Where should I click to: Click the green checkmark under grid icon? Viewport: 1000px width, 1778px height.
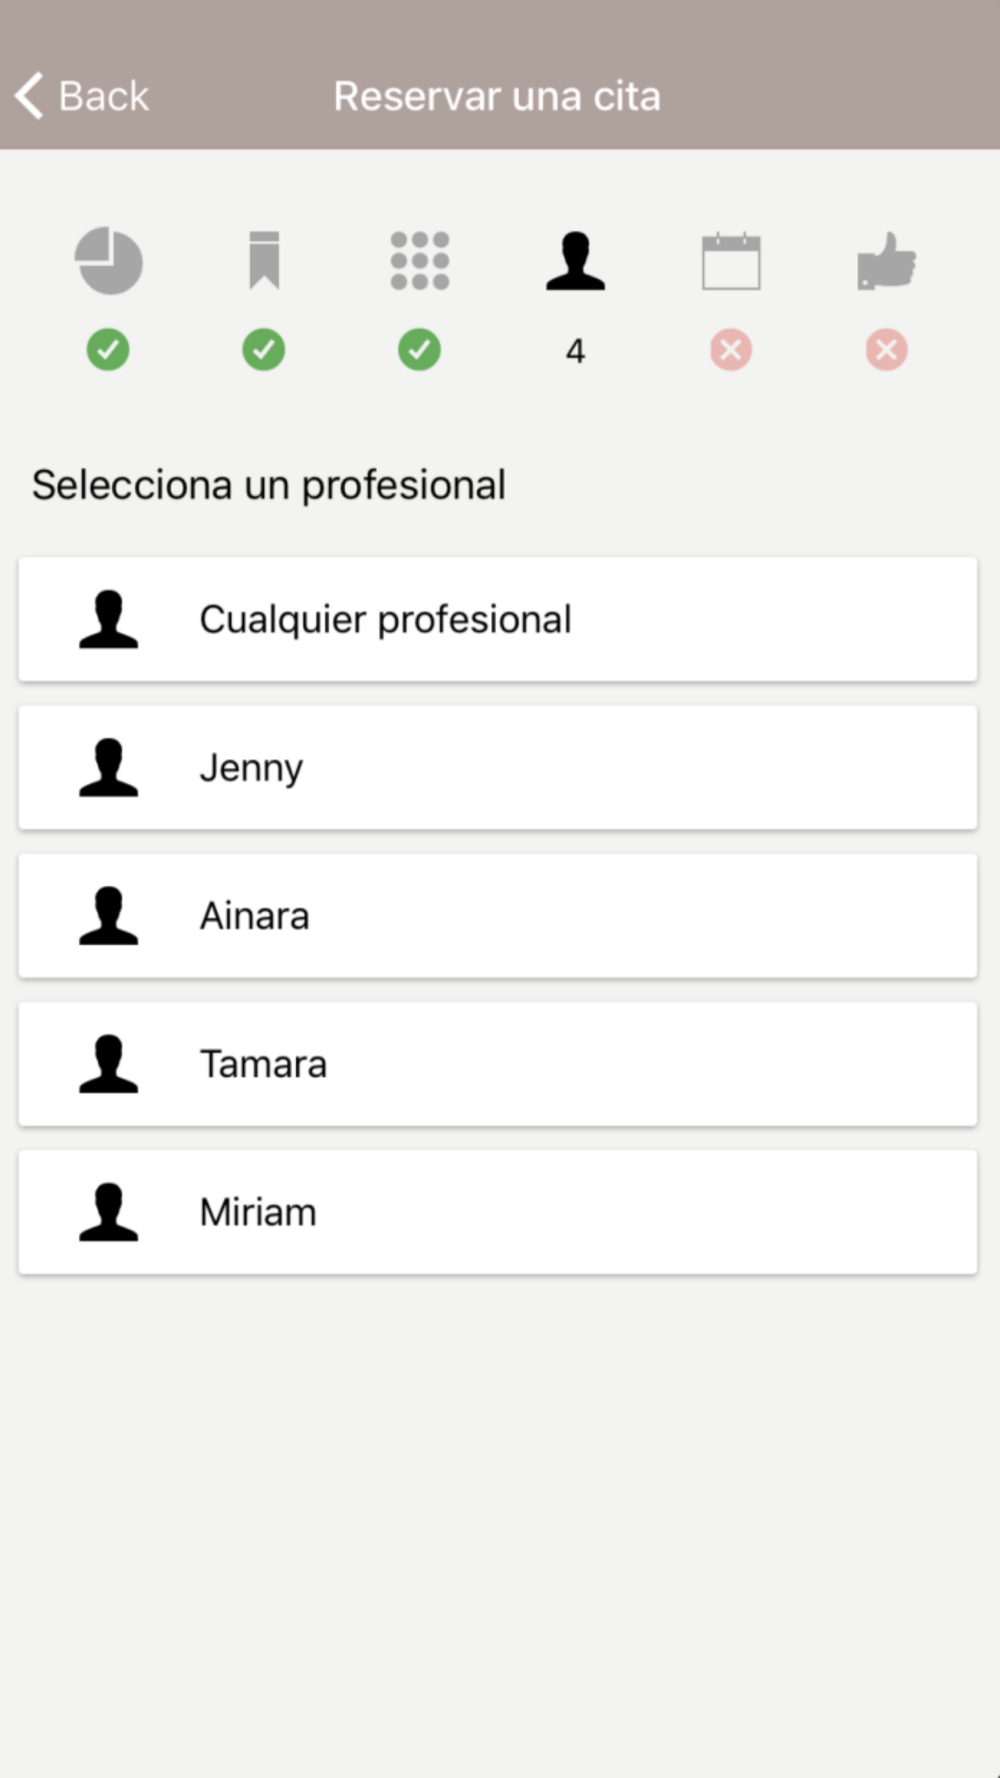[420, 350]
